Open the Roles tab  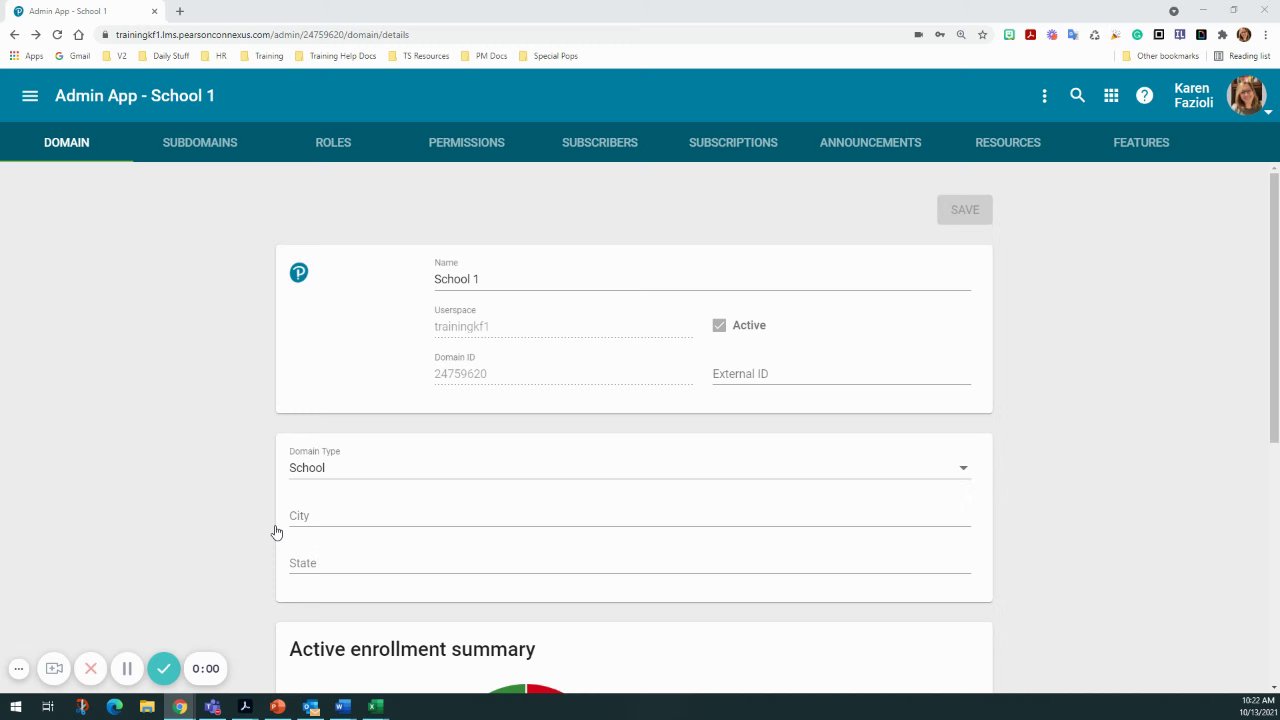pyautogui.click(x=333, y=142)
